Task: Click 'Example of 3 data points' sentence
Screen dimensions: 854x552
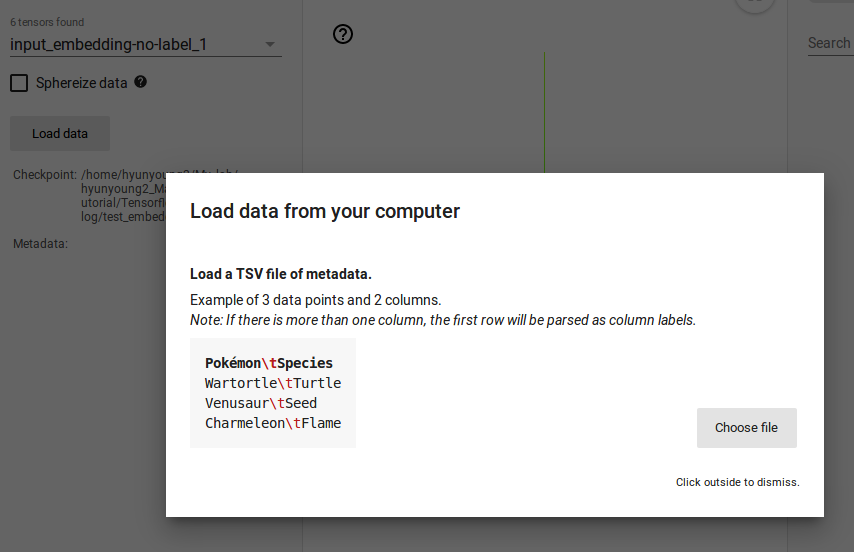Action: [x=315, y=300]
